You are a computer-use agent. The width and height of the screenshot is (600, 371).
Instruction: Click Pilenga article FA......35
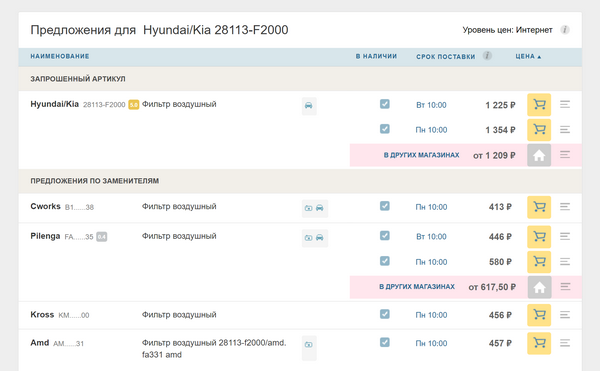point(79,237)
